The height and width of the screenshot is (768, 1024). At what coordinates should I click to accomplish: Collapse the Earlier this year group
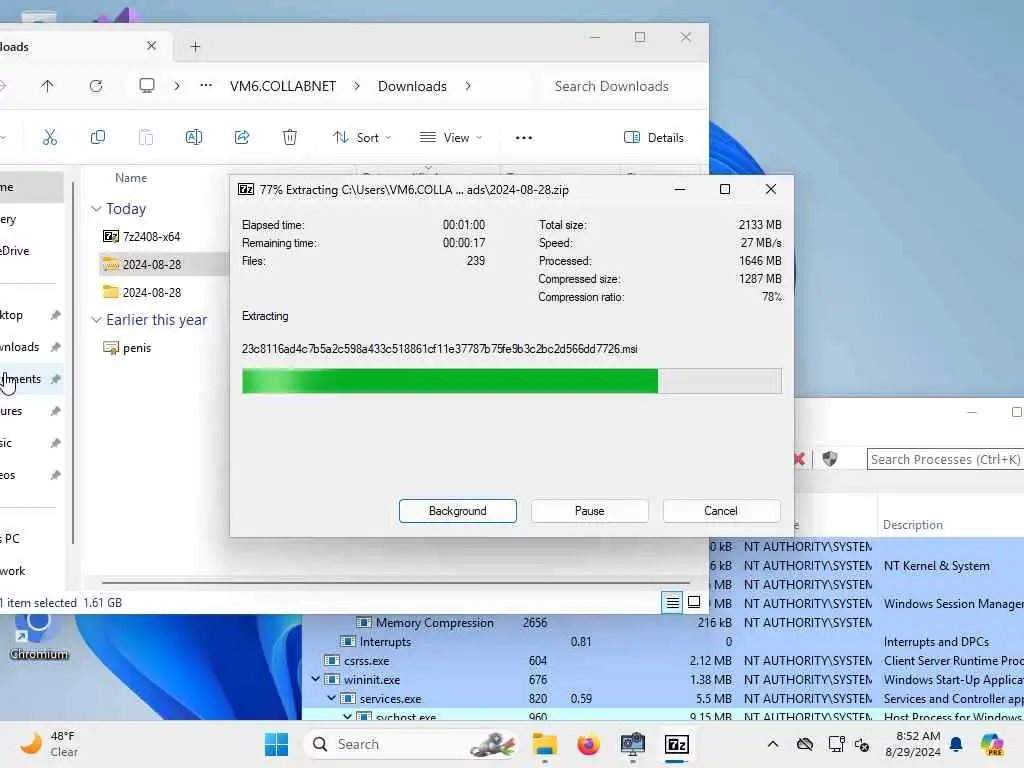pyautogui.click(x=96, y=319)
